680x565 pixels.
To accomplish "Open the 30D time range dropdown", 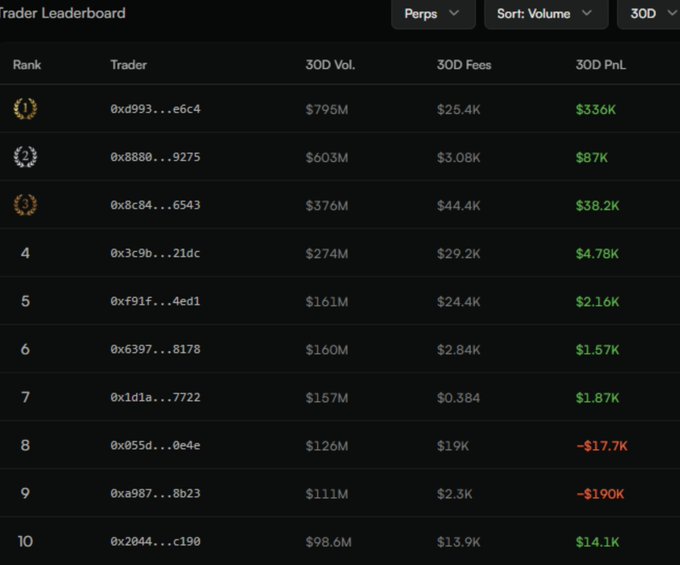I will pos(649,14).
